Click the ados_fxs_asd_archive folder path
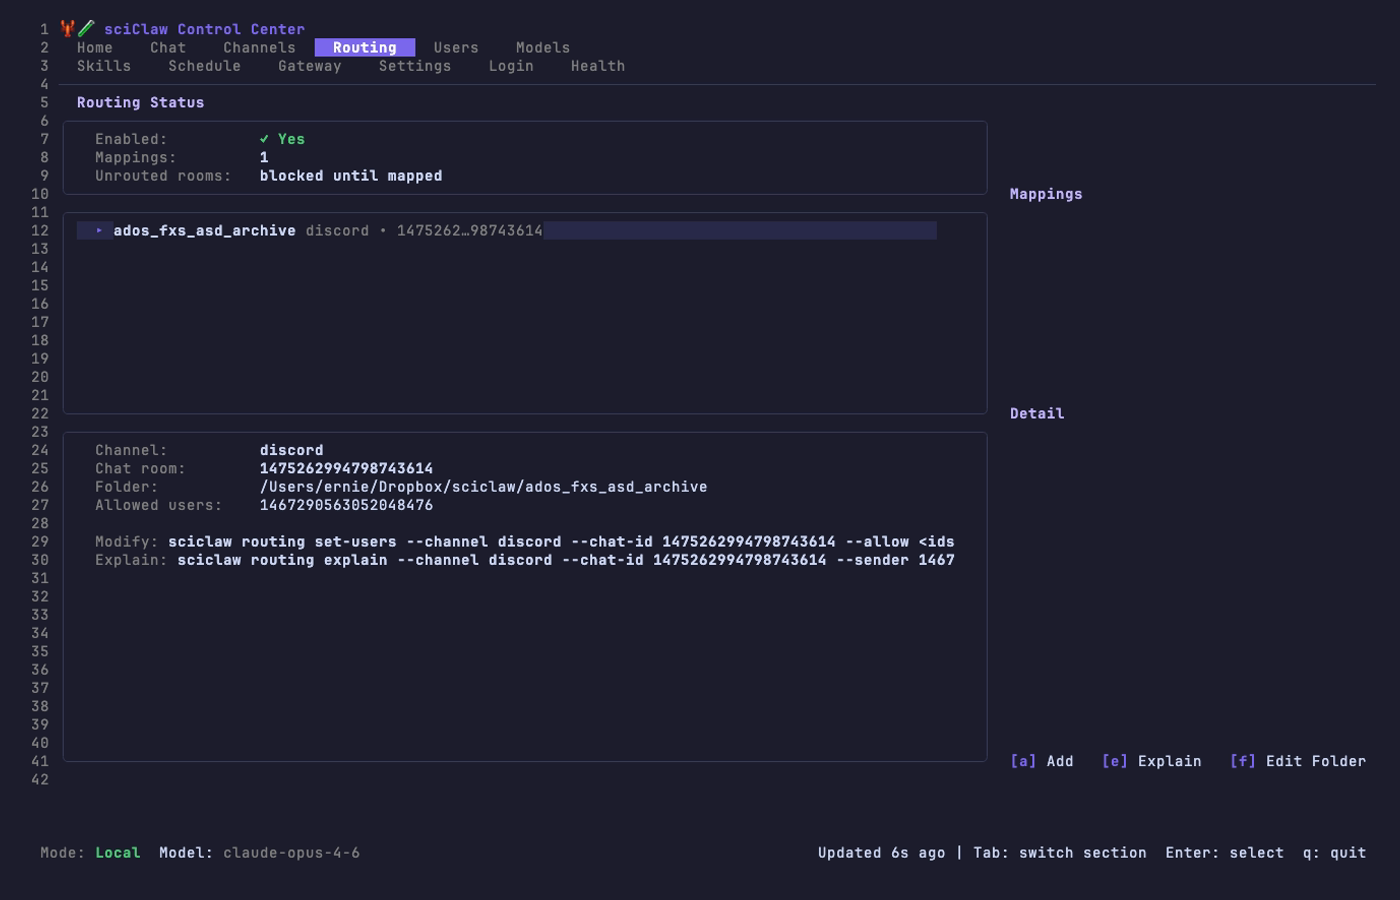1400x900 pixels. [483, 486]
